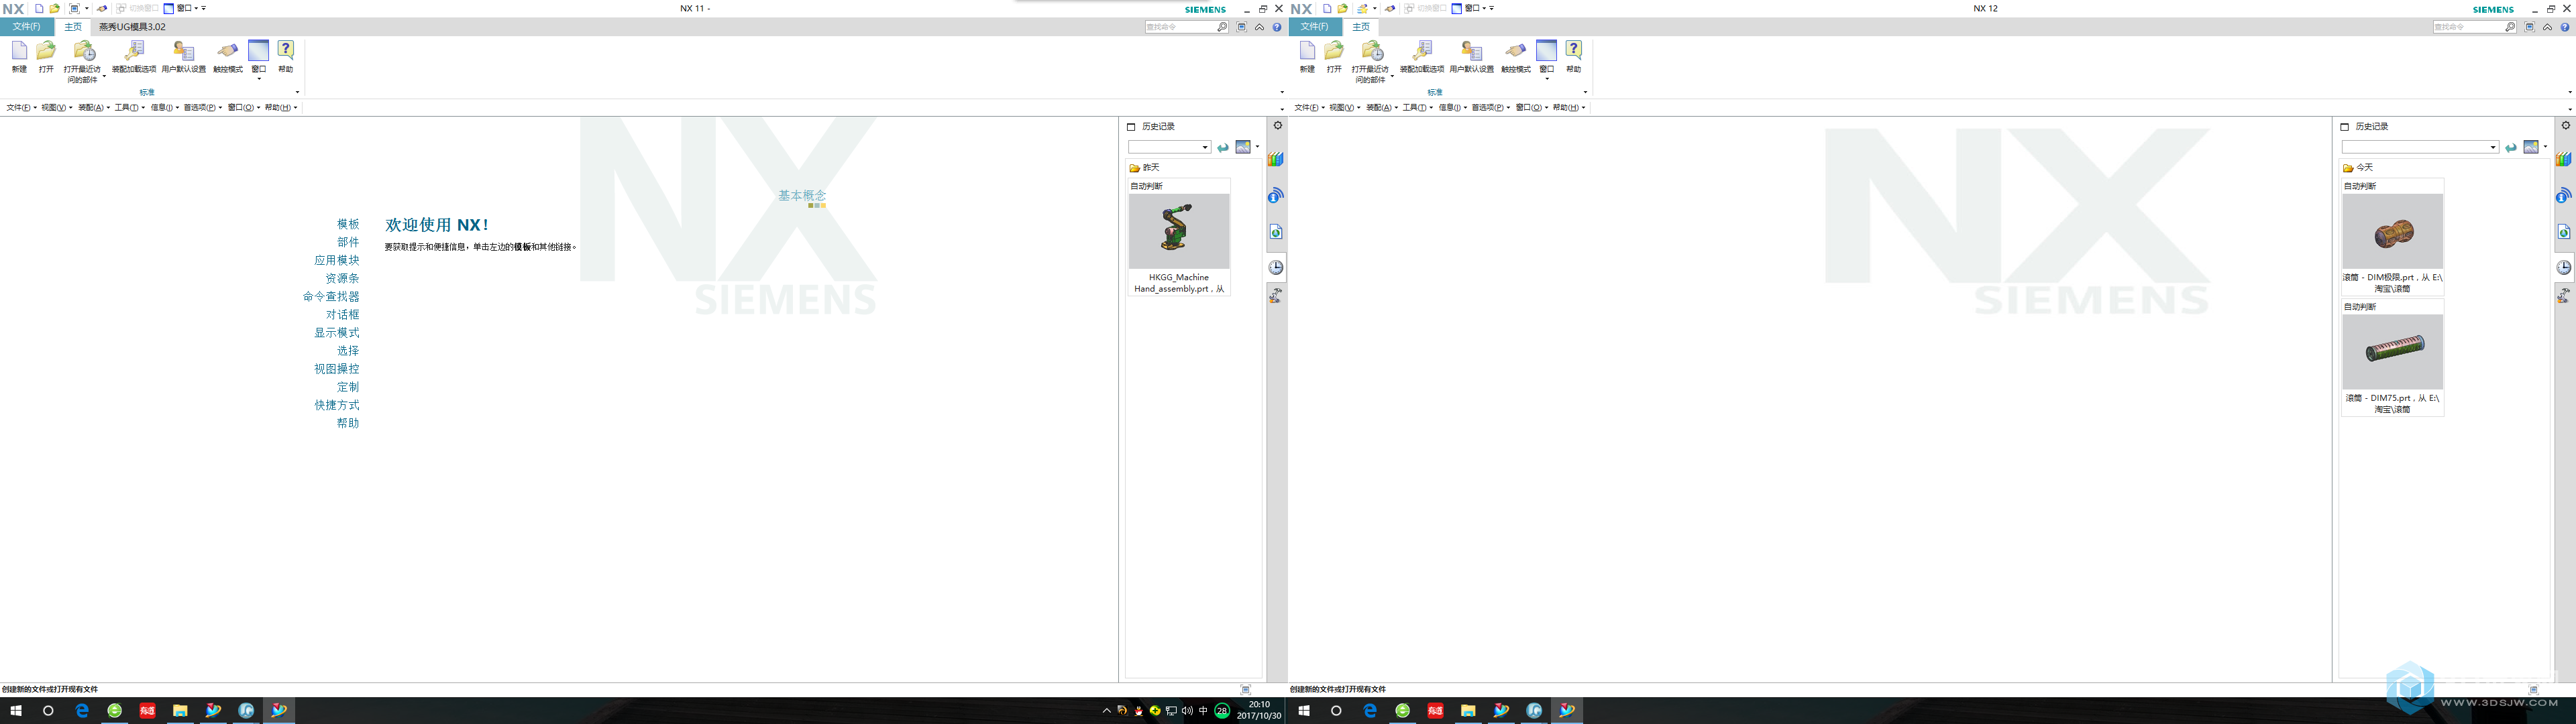The image size is (2576, 724).
Task: Click 新建 (New) in NX 11 ribbon
Action: tap(19, 57)
